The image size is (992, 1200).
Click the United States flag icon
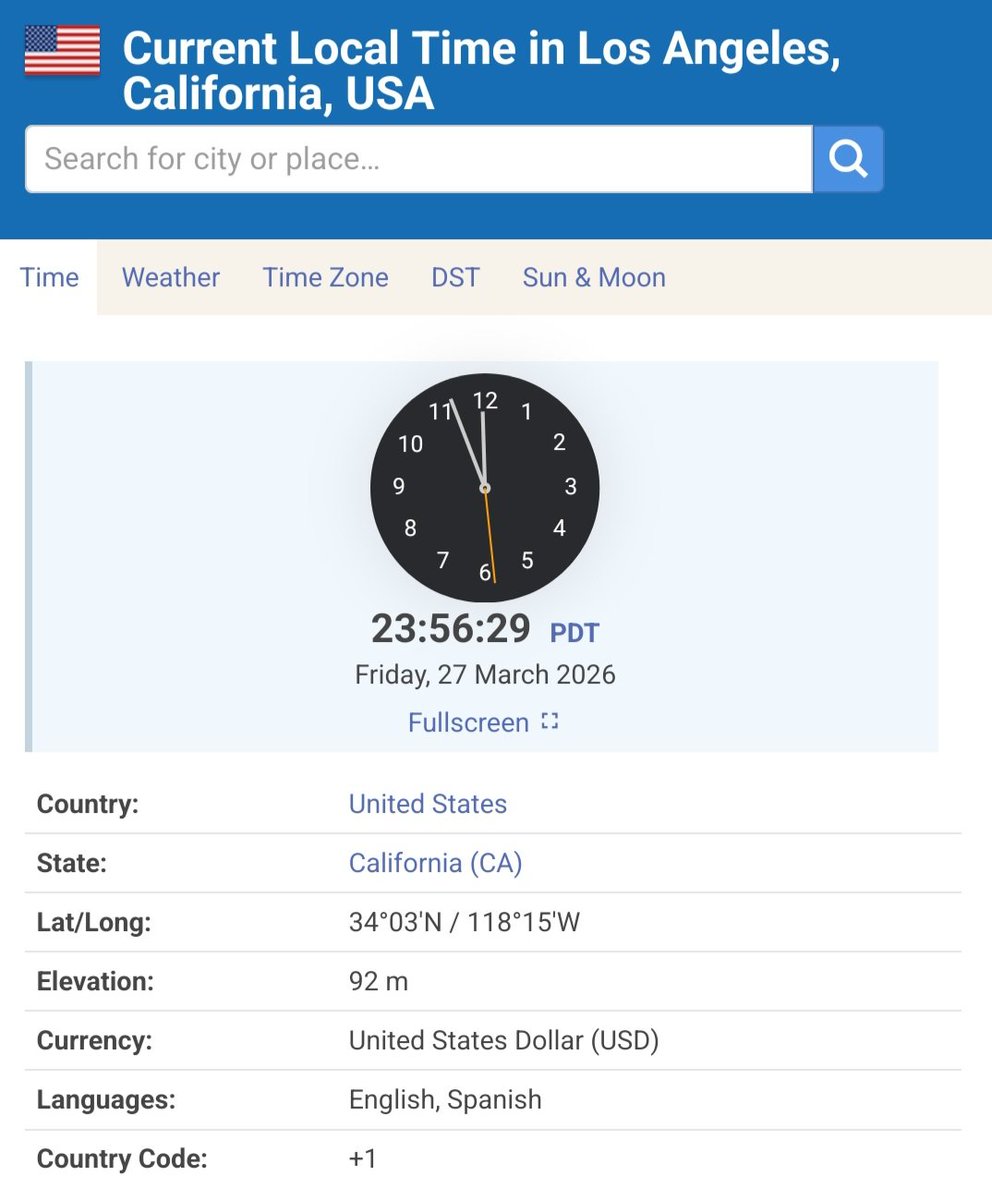click(x=62, y=50)
